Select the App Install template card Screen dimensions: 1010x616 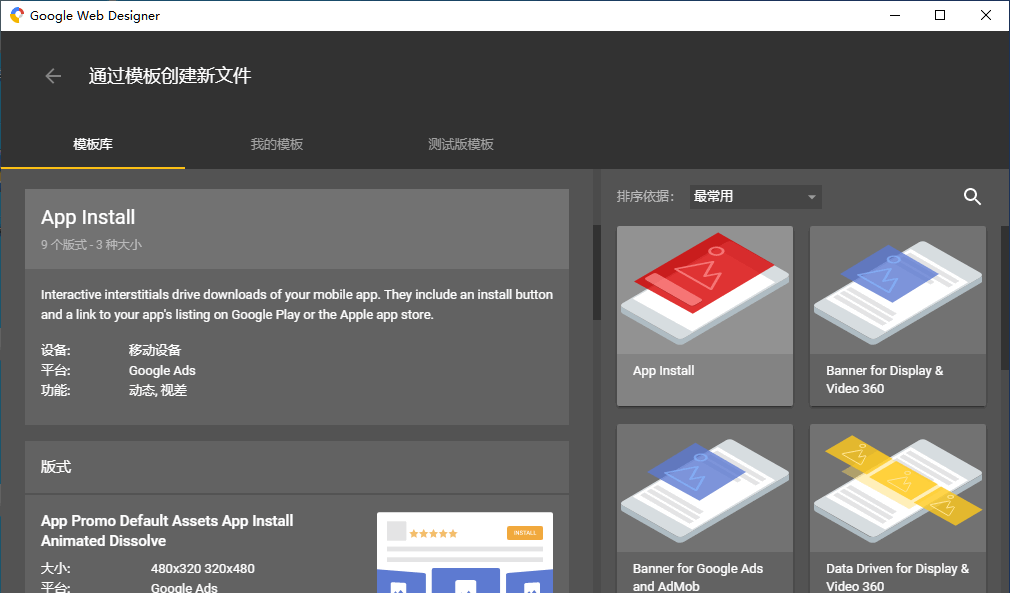pyautogui.click(x=705, y=316)
